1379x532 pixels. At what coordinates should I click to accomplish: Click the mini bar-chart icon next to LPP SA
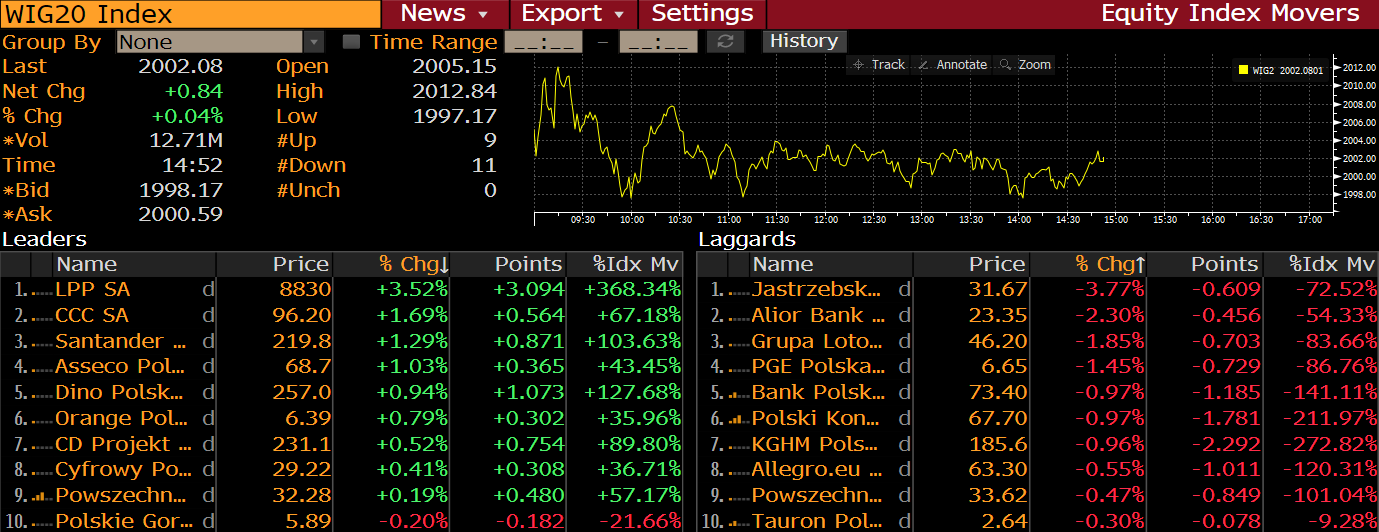(x=41, y=290)
